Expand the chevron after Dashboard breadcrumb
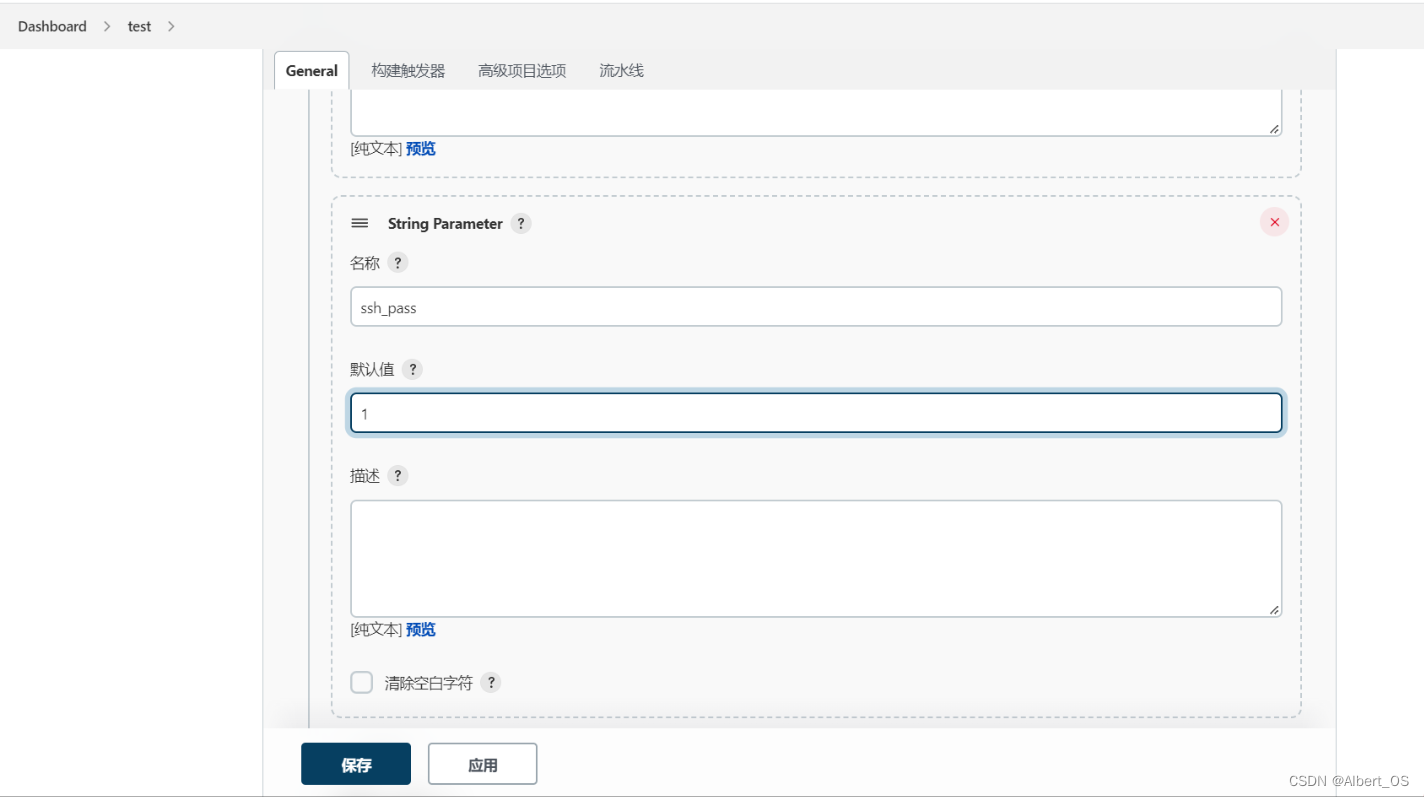The width and height of the screenshot is (1424, 797). pos(107,27)
